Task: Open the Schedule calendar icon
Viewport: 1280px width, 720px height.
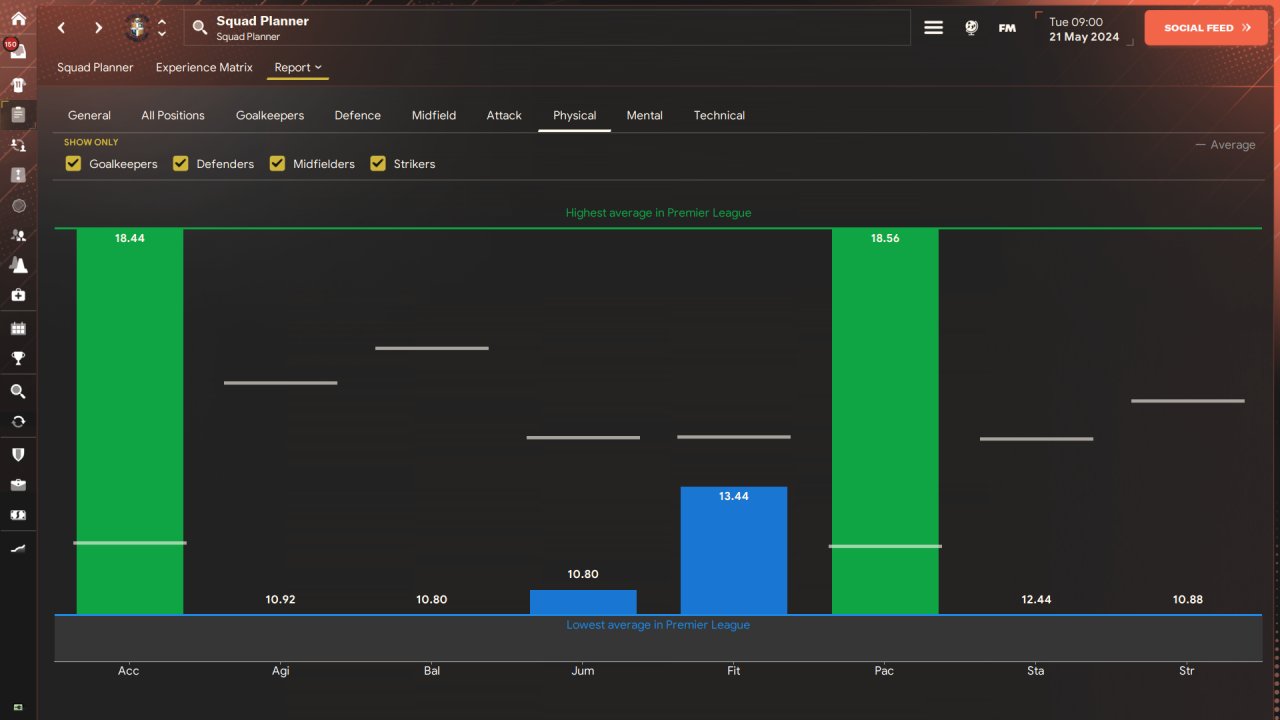Action: click(x=18, y=328)
